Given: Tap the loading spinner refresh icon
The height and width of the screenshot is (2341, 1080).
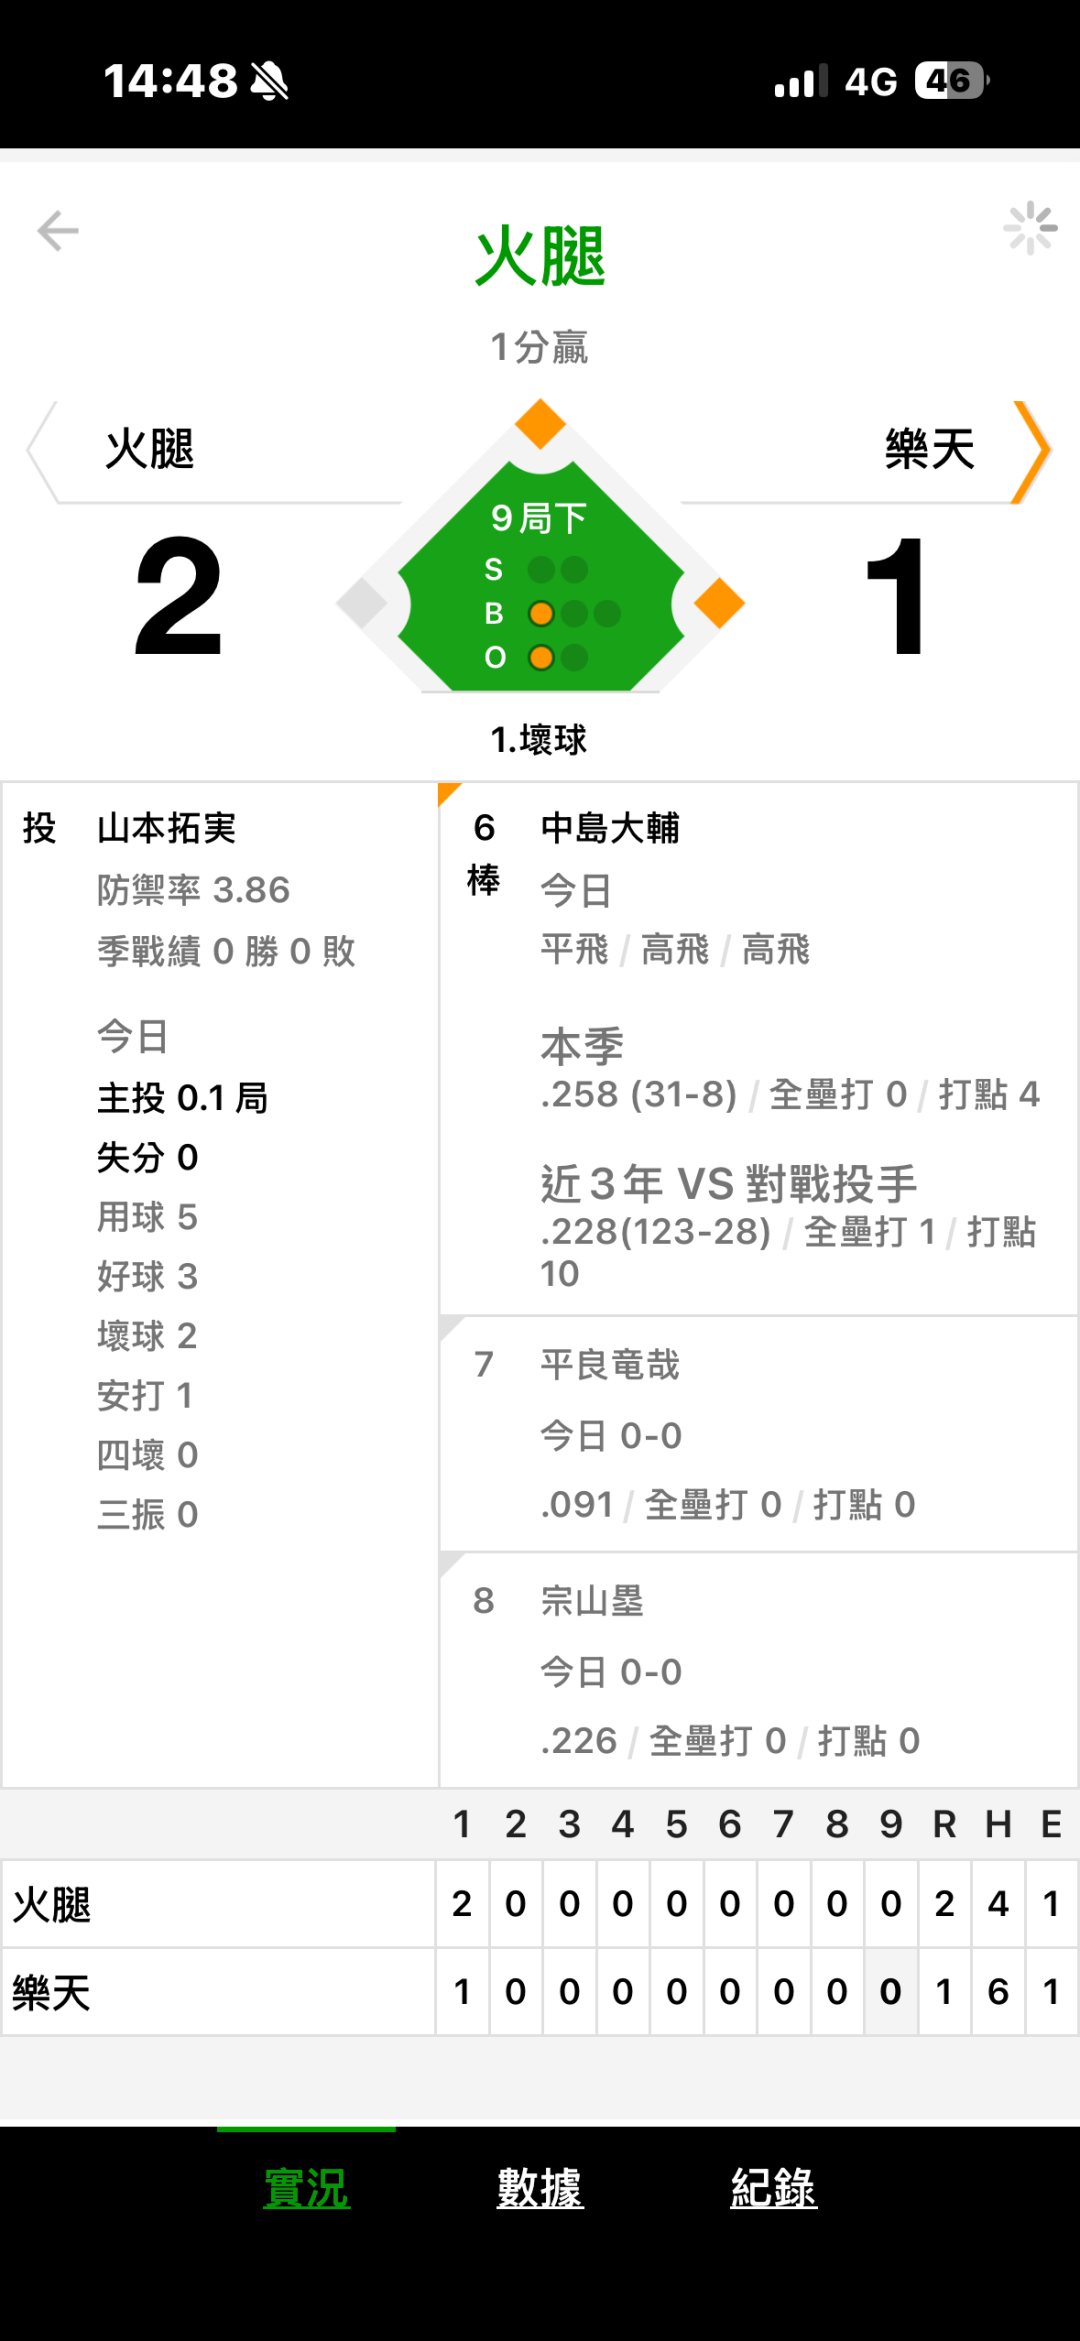Looking at the screenshot, I should click(1030, 229).
